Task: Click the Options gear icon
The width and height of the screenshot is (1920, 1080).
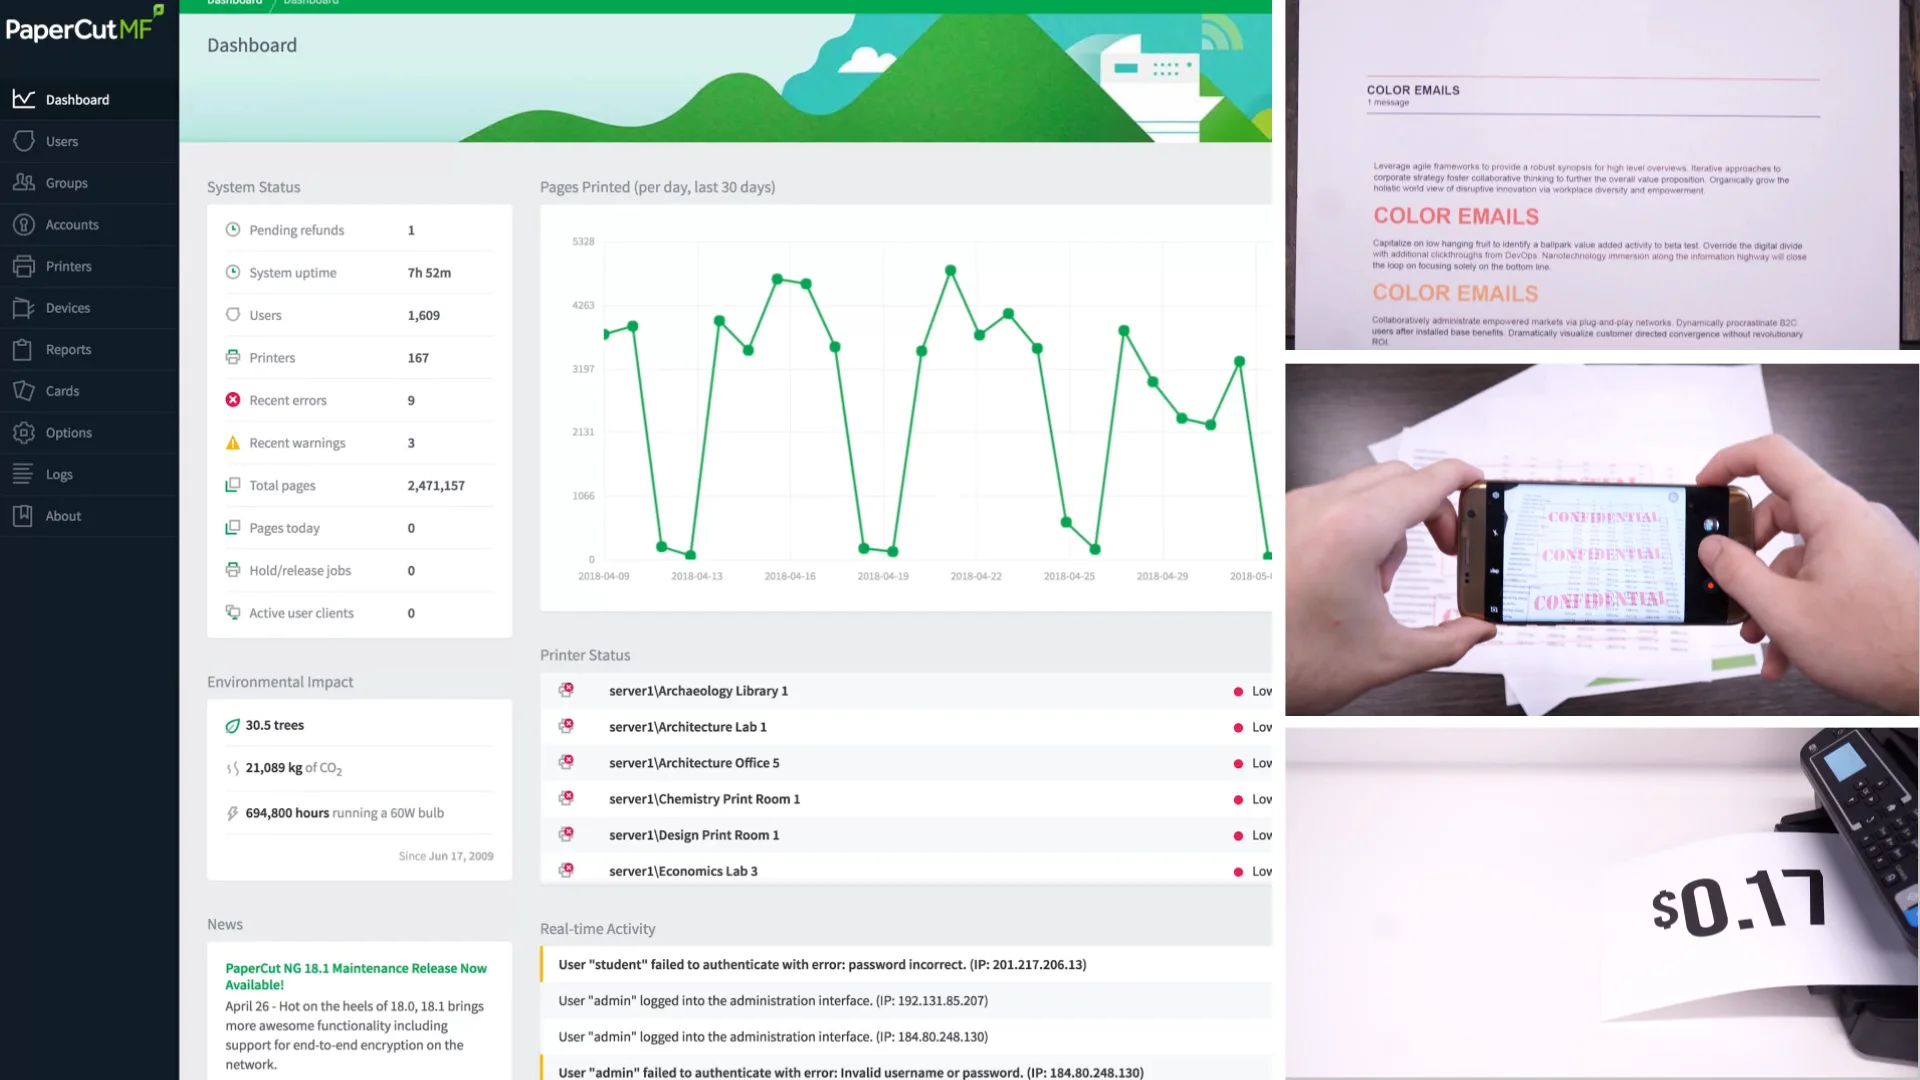Action: pos(24,433)
